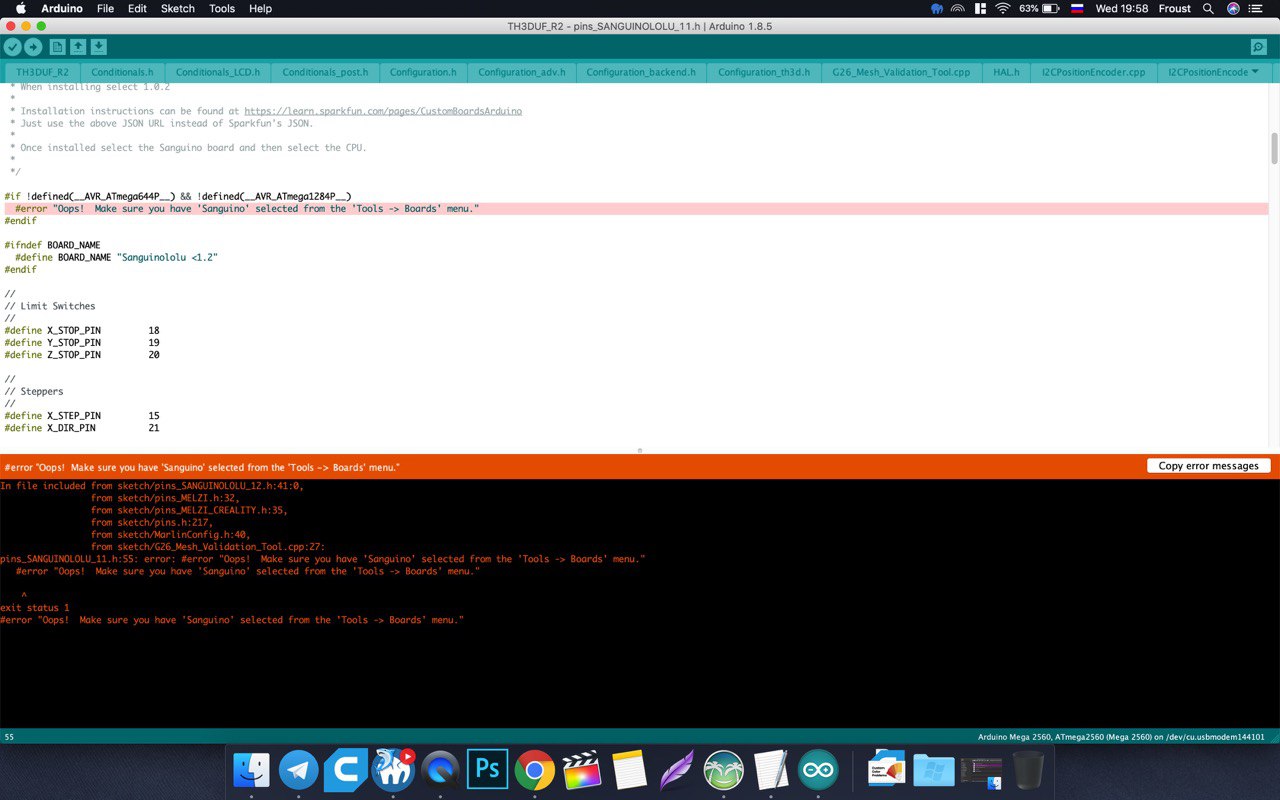Open the purple feather app in Dock

coord(676,770)
